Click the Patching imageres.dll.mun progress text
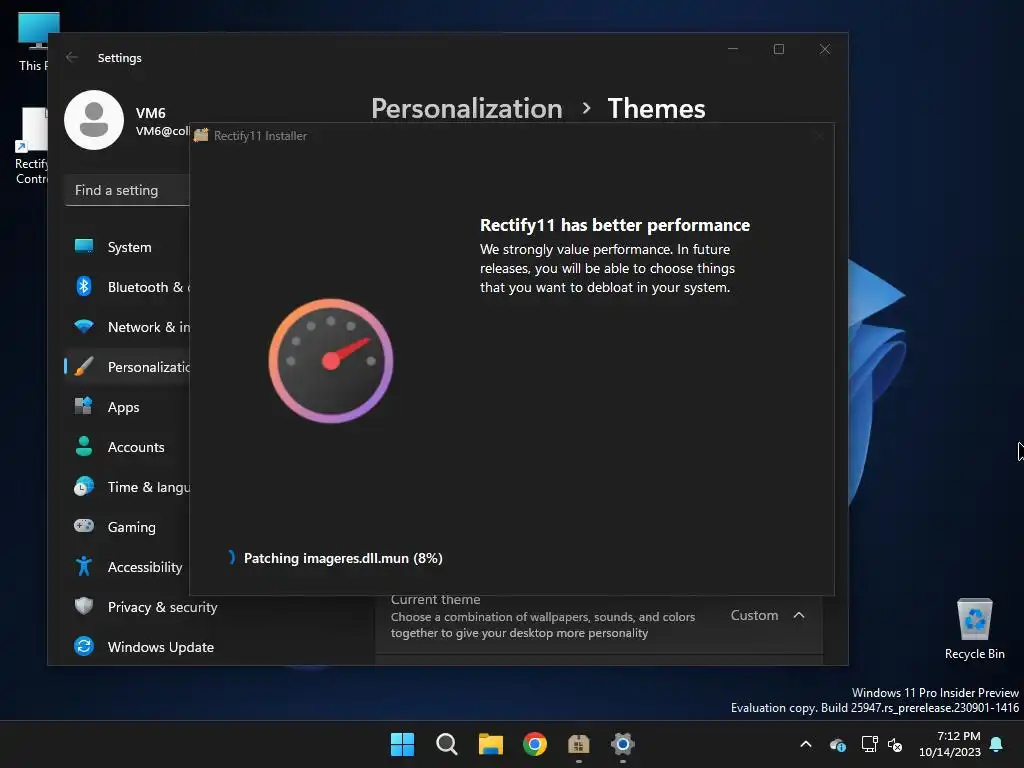 coord(343,558)
